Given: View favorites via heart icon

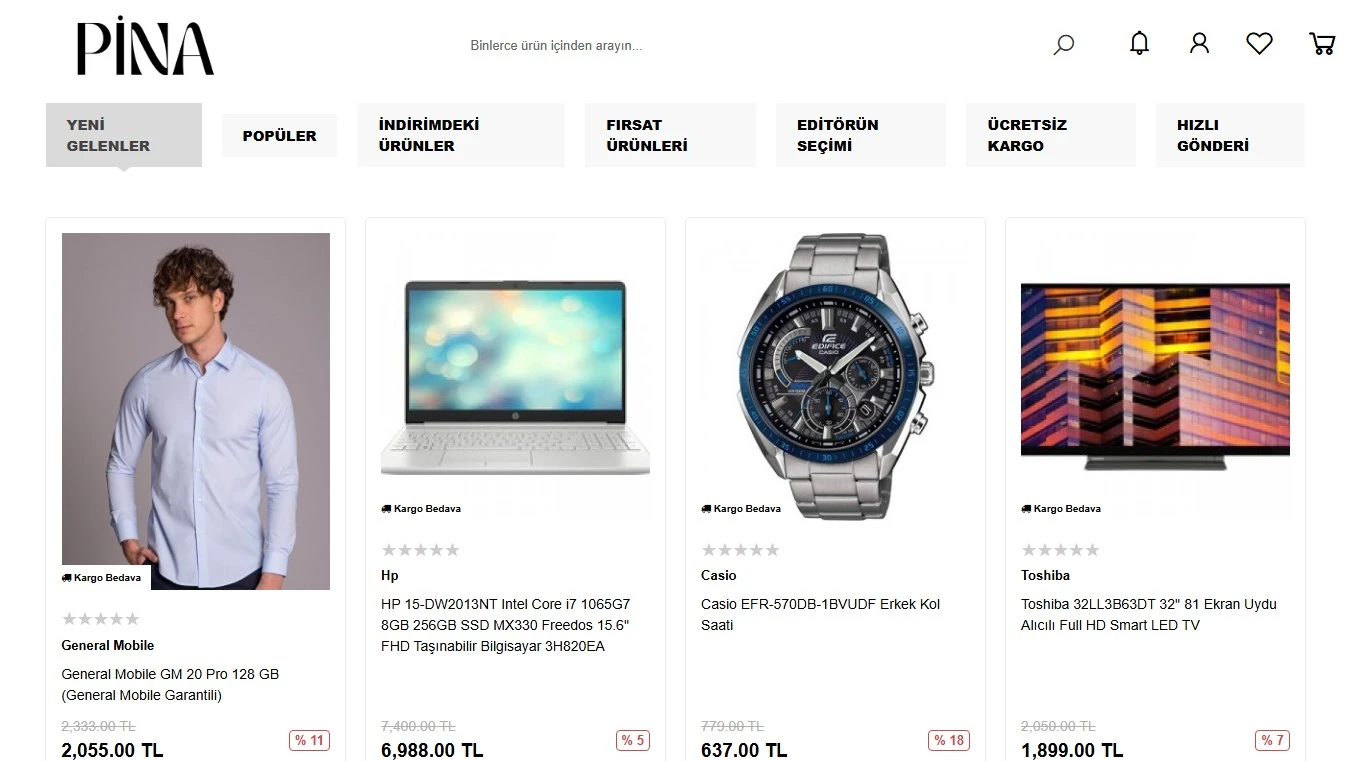Looking at the screenshot, I should (x=1259, y=43).
